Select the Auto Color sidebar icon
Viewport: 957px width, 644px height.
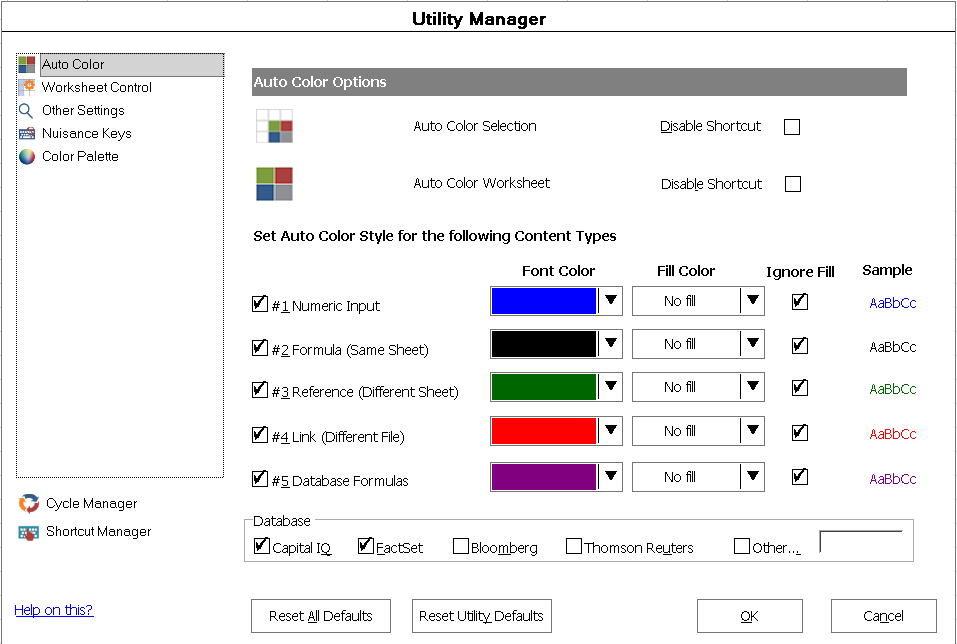[x=27, y=64]
